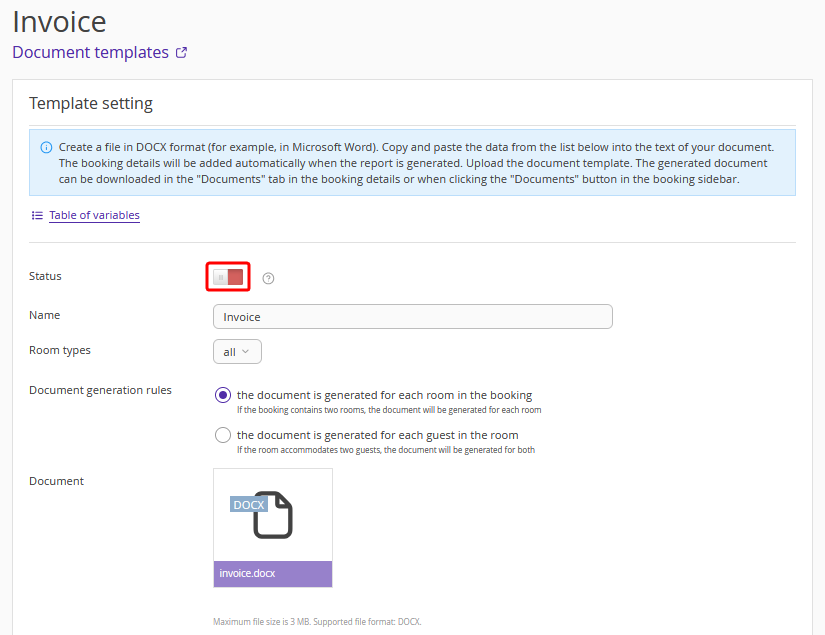Click the DOCX file page icon
Viewport: 825px width, 635px height.
click(273, 515)
